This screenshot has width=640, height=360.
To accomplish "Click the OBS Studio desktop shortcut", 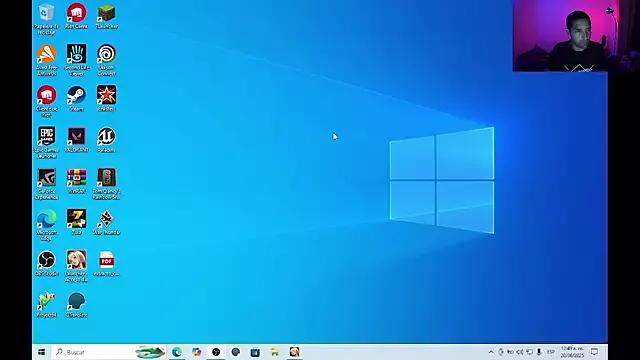I will (x=47, y=263).
